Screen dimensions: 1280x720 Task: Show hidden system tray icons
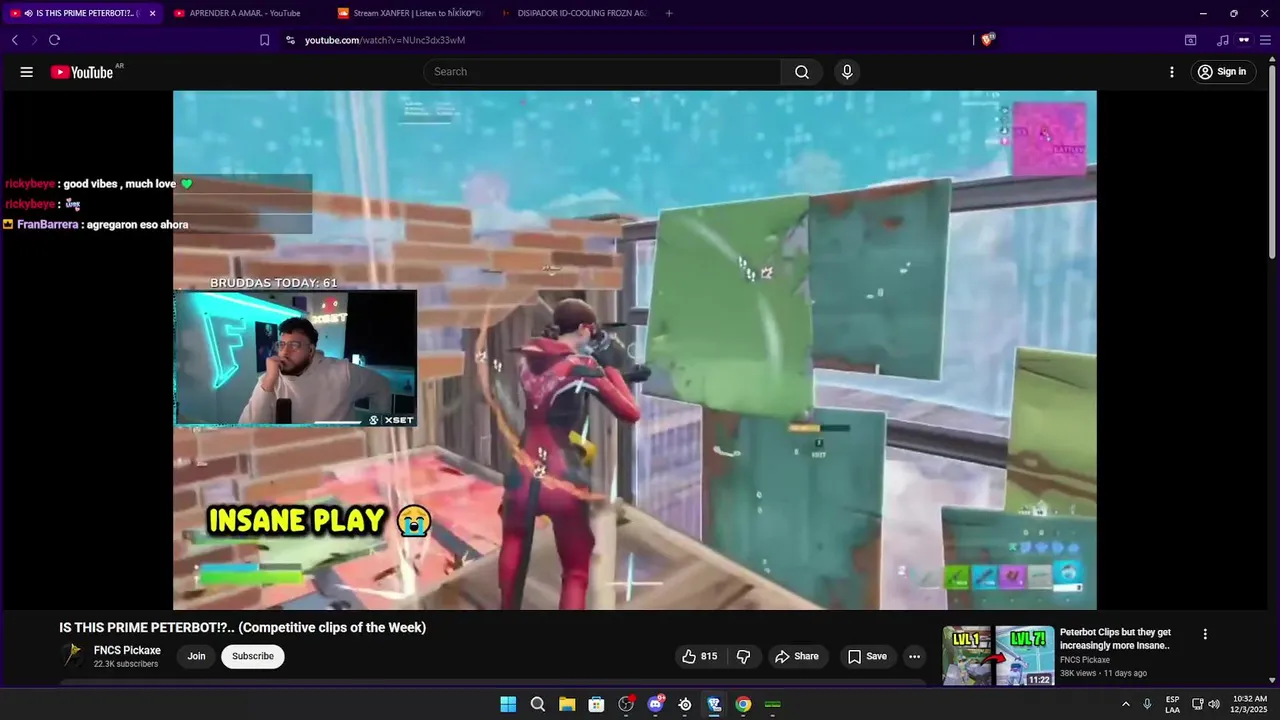coord(1125,704)
